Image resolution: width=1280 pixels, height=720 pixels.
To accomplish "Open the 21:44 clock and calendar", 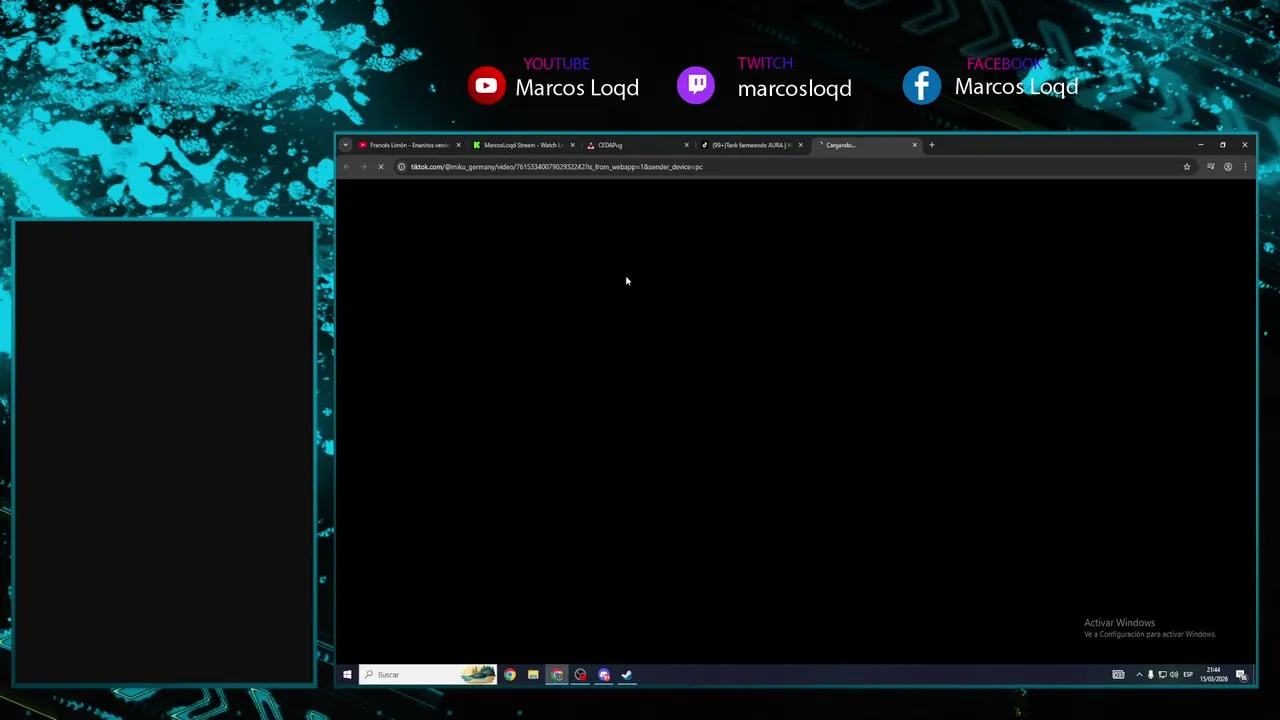I will 1214,675.
